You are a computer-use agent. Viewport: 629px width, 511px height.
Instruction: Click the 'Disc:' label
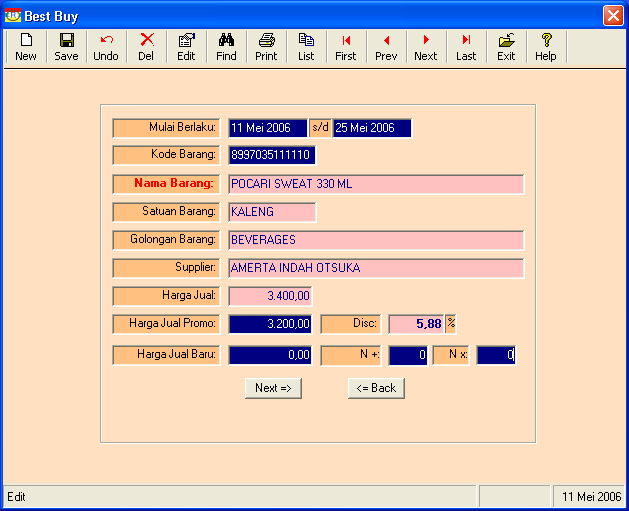pos(351,324)
